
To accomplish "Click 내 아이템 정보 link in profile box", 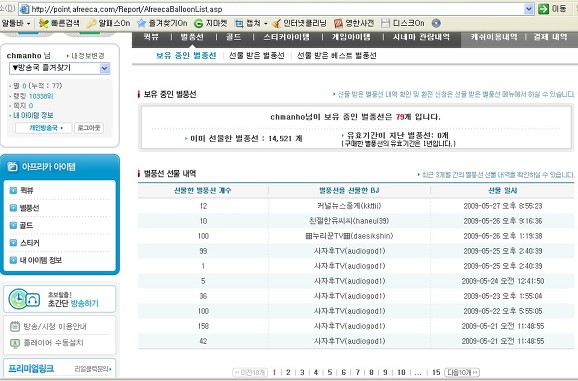I will click(33, 115).
